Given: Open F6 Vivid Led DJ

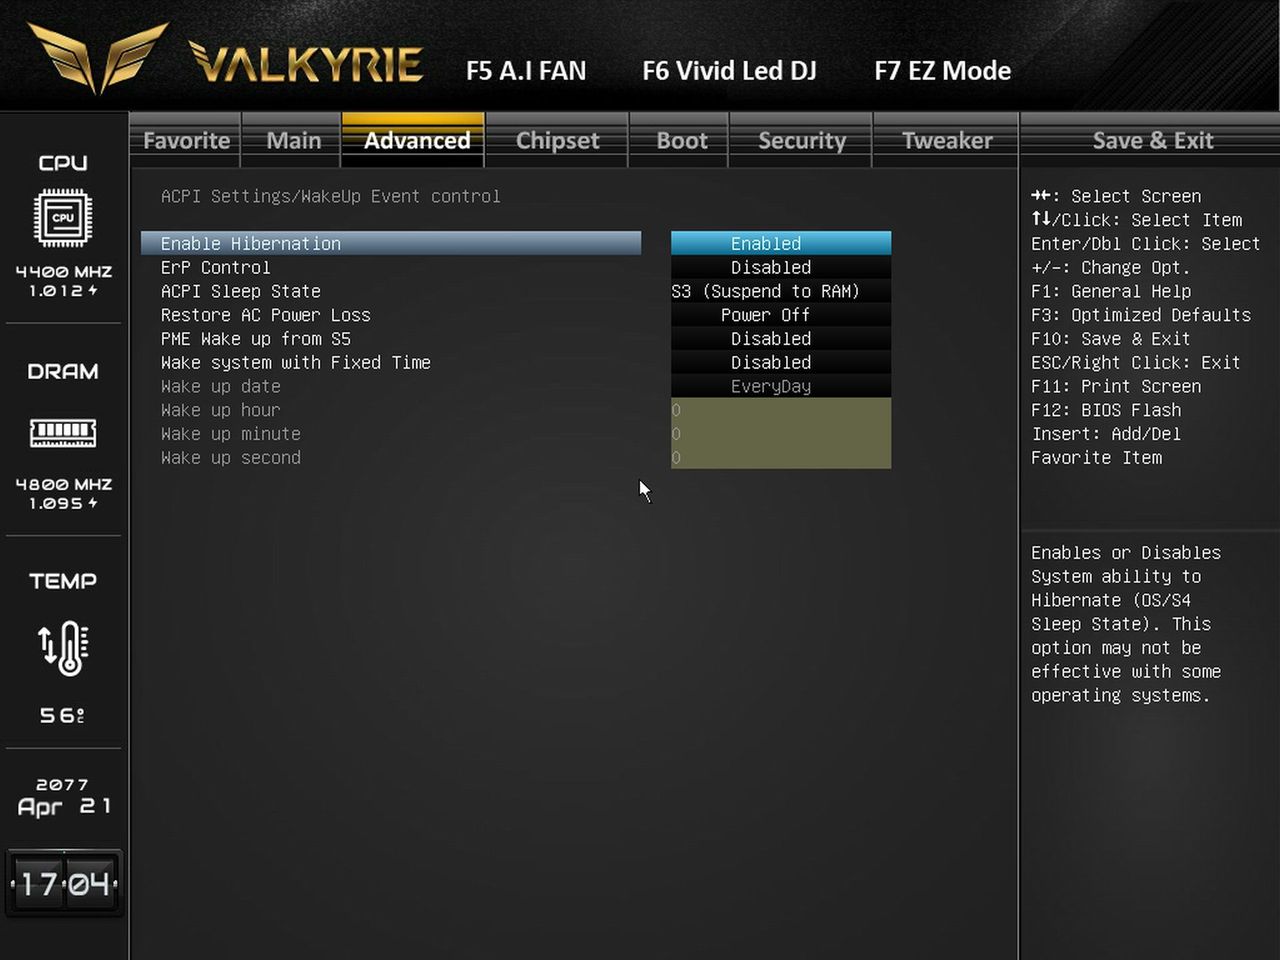Looking at the screenshot, I should (729, 71).
